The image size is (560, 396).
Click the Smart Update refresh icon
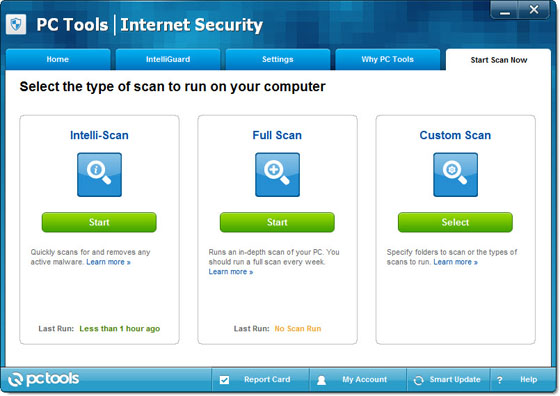[x=418, y=380]
